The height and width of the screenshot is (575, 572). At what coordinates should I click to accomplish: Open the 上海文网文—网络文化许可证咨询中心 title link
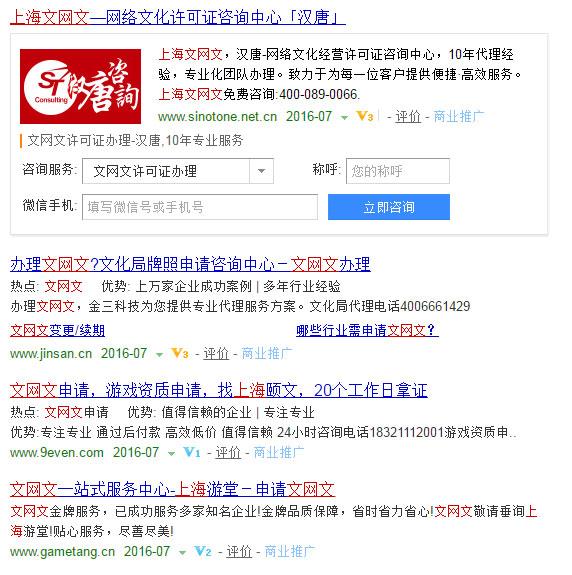pos(177,17)
